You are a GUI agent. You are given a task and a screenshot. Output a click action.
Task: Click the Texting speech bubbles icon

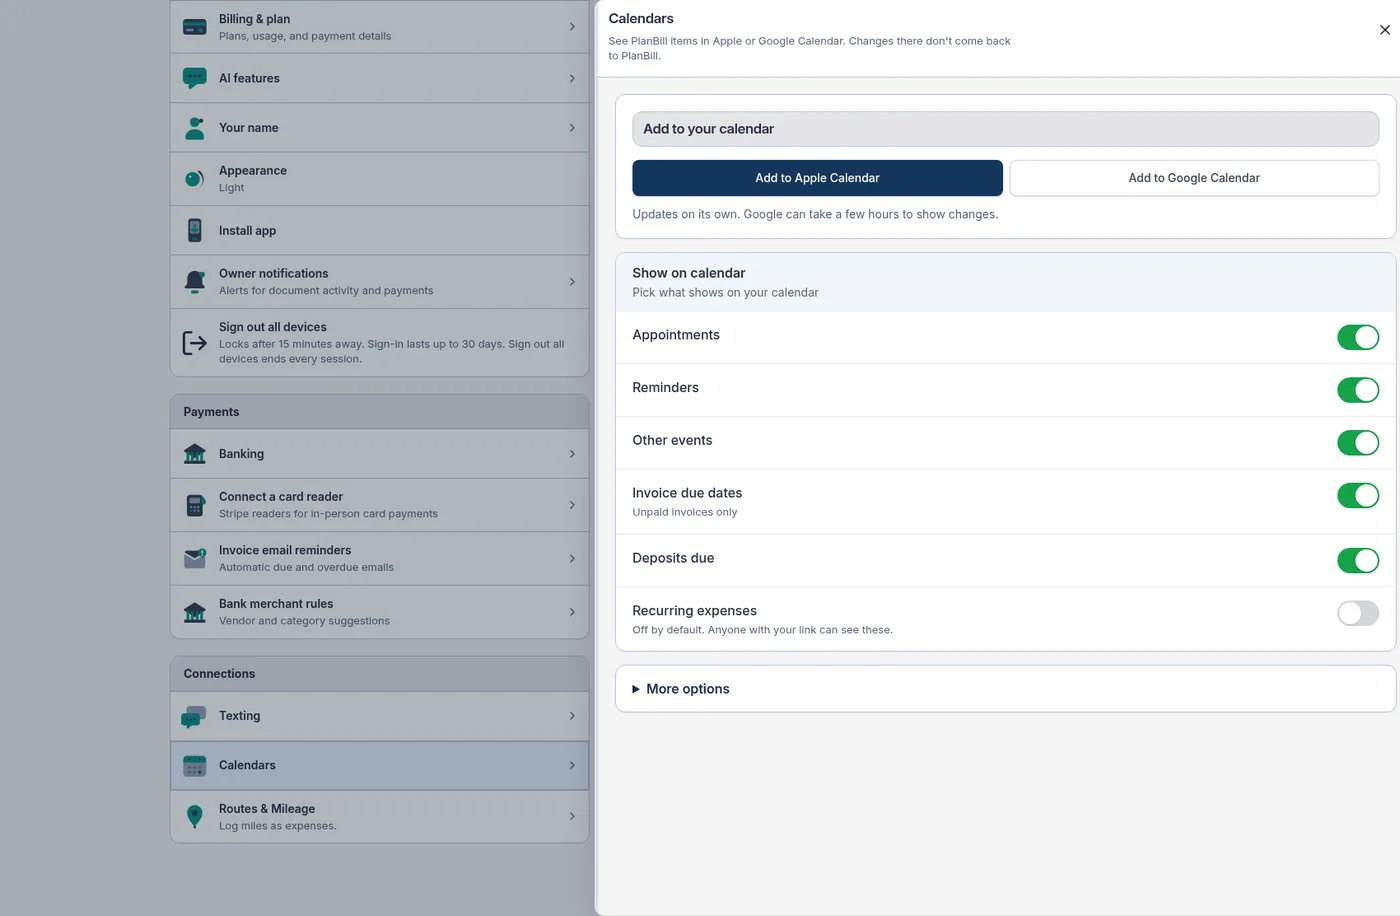(x=193, y=717)
